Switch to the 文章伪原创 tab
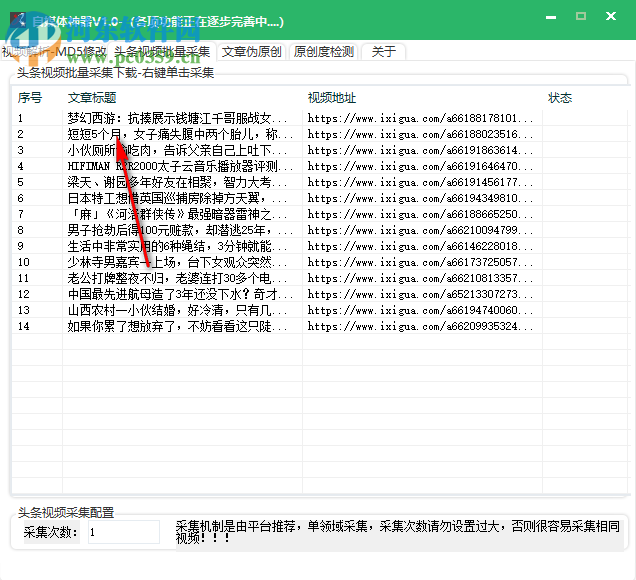Image resolution: width=636 pixels, height=580 pixels. point(251,52)
